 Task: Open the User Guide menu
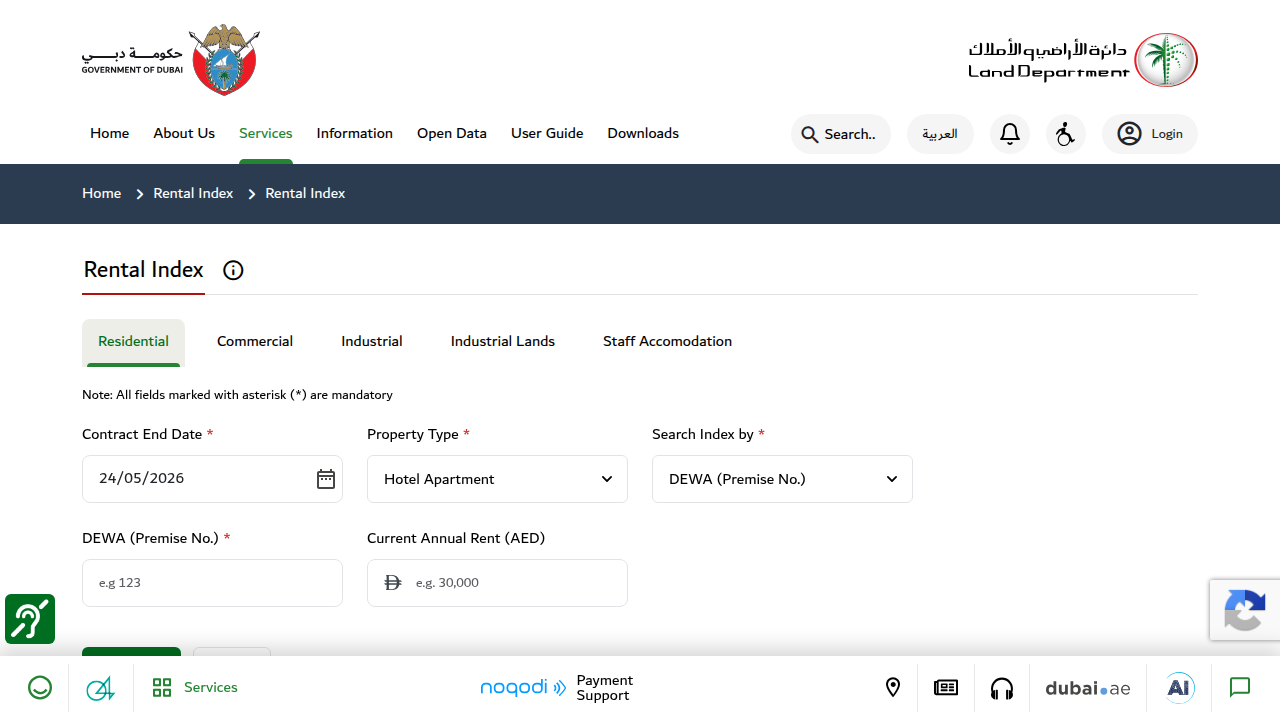[x=547, y=134]
